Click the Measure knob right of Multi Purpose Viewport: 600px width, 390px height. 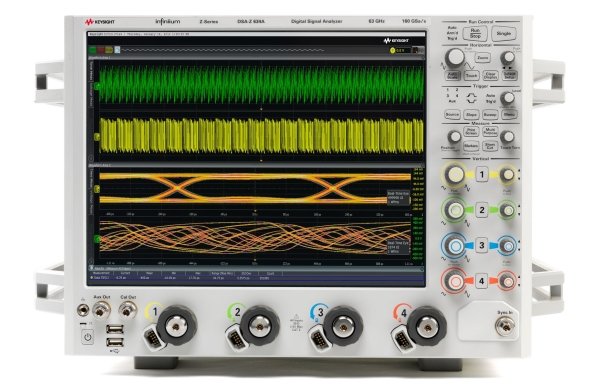pos(507,137)
